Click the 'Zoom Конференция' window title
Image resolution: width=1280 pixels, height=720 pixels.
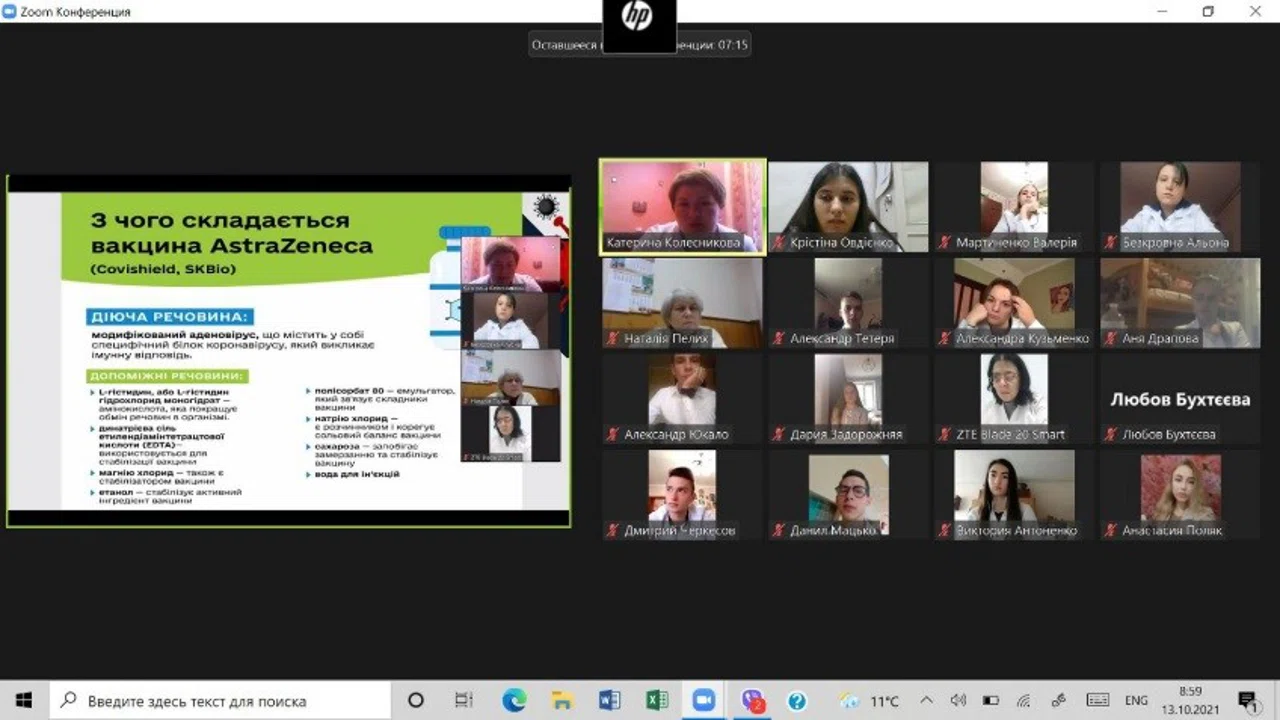pyautogui.click(x=75, y=12)
